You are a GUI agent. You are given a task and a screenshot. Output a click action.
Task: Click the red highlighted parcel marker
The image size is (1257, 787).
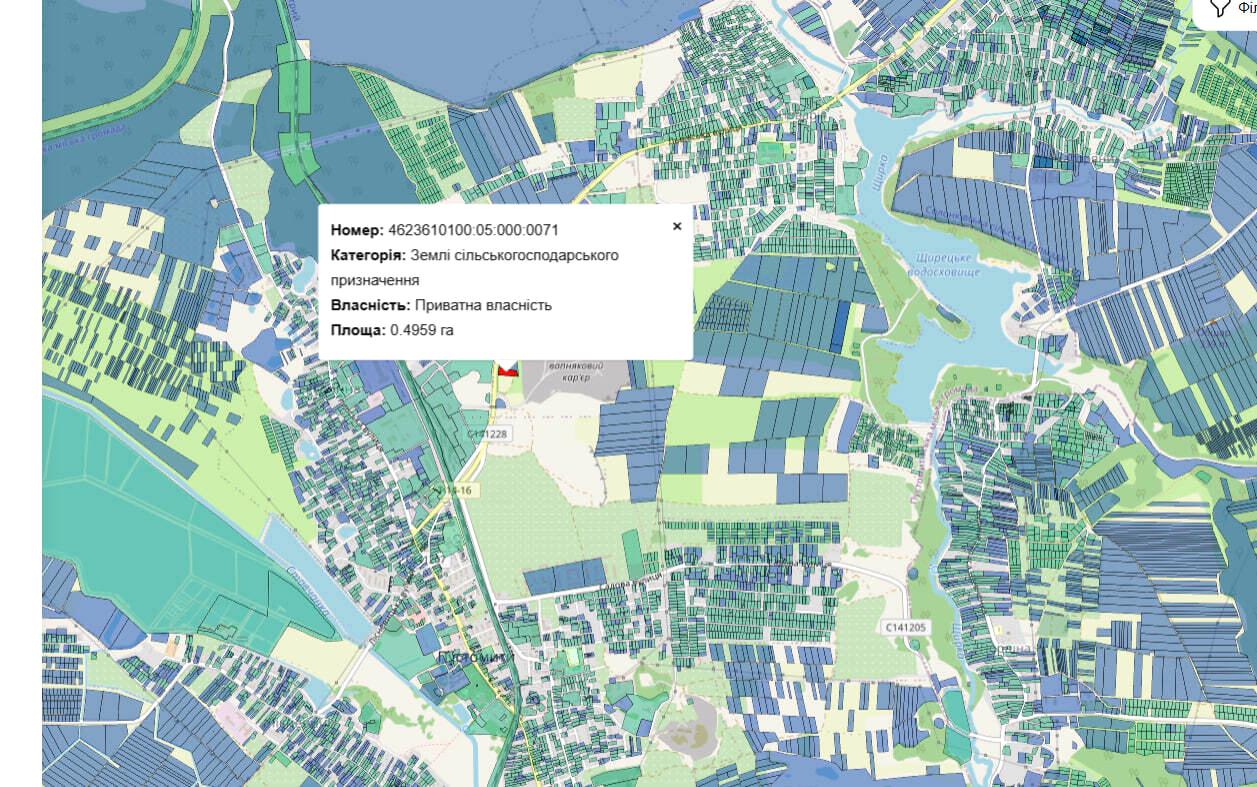507,368
